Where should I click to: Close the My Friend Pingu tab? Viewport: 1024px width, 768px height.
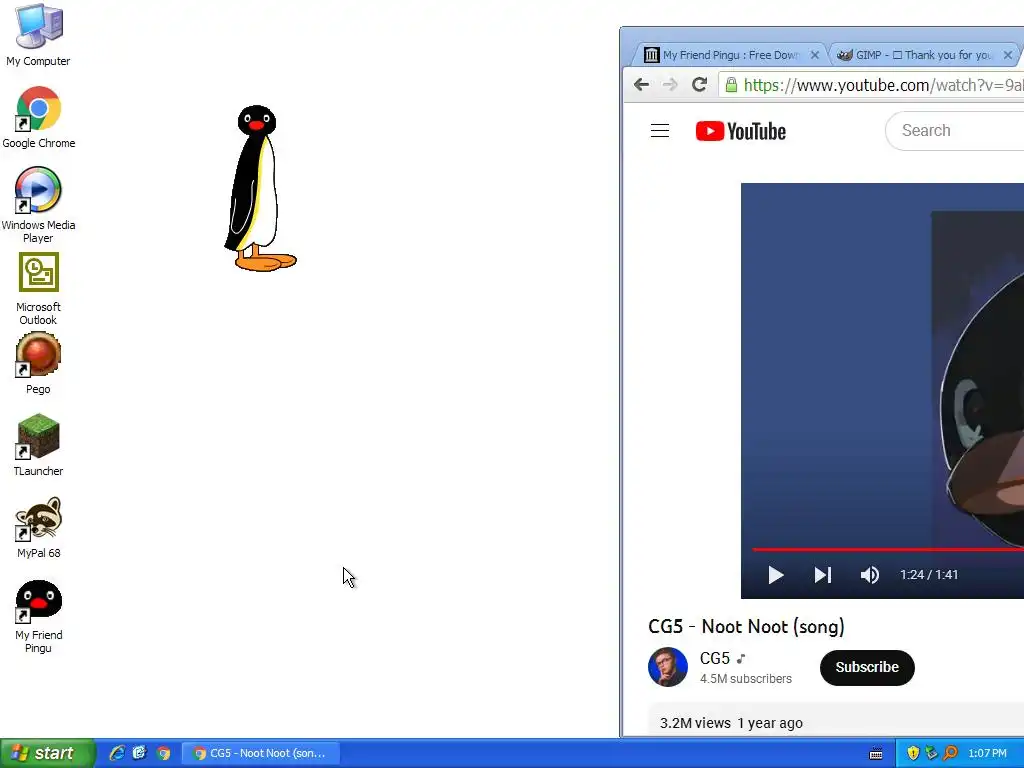tap(814, 55)
